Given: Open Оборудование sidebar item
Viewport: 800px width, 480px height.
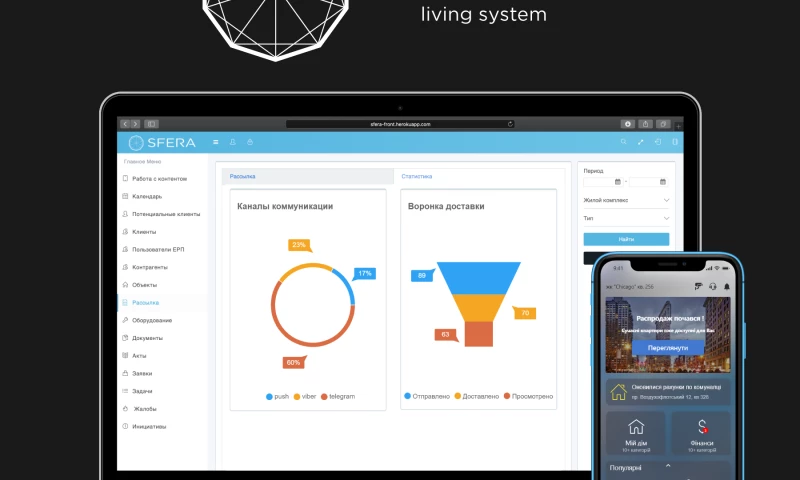Looking at the screenshot, I should [x=162, y=320].
